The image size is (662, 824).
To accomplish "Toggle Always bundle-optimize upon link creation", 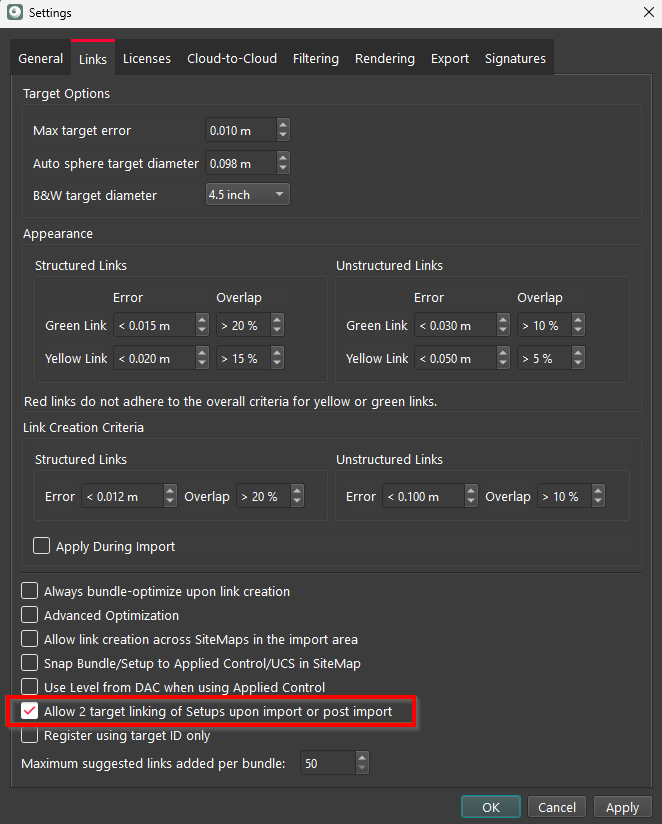I will click(29, 592).
